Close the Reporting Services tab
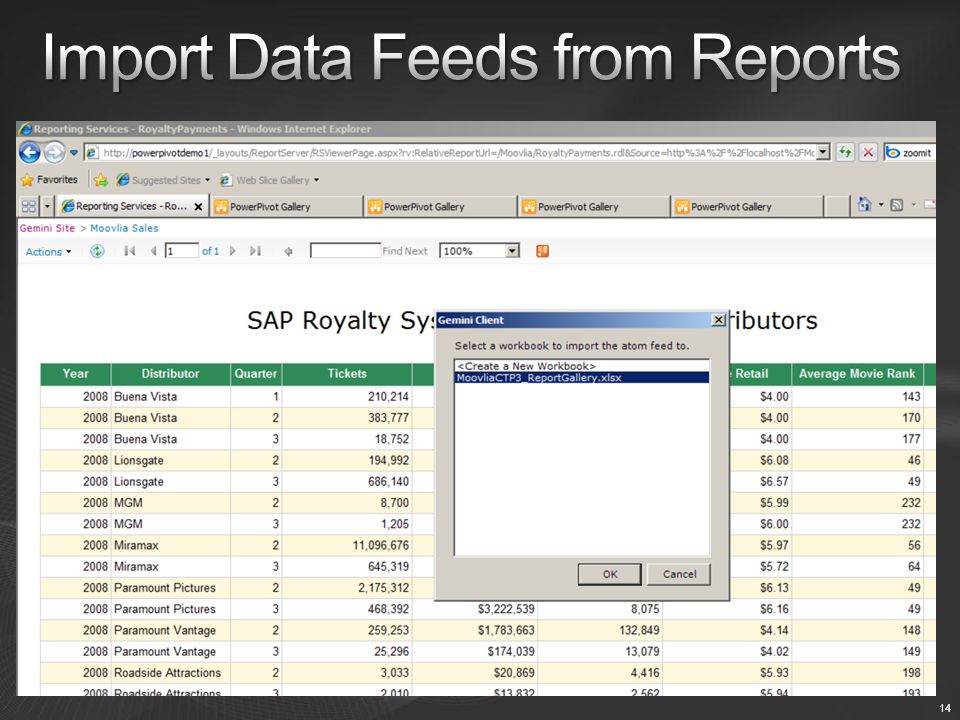 (198, 207)
